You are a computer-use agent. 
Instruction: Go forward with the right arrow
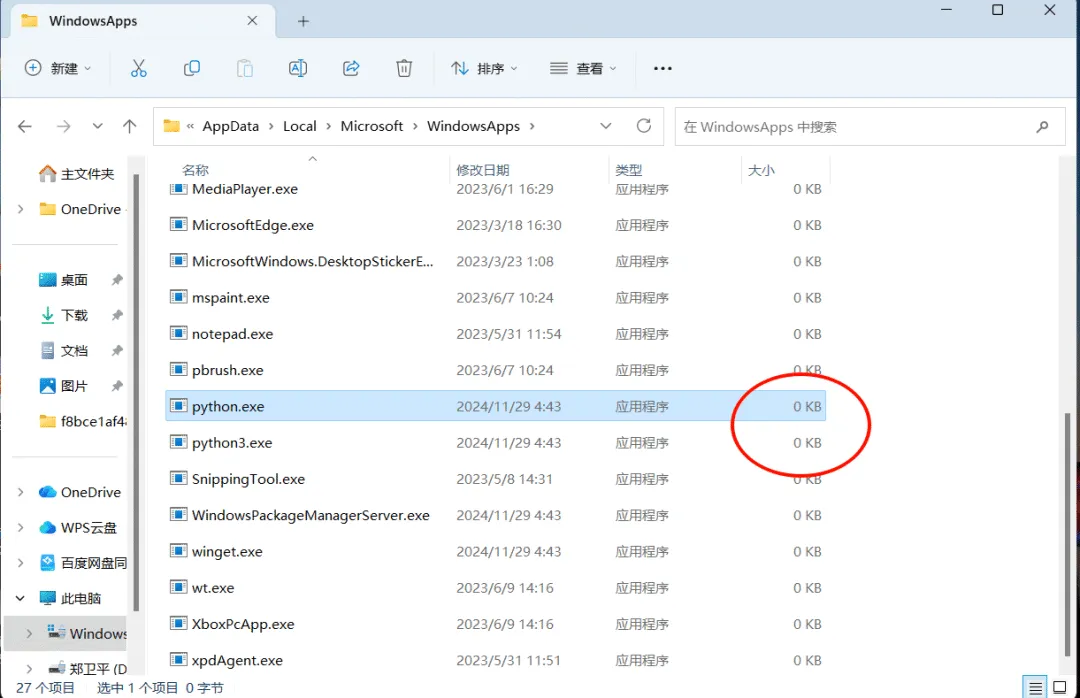click(63, 126)
